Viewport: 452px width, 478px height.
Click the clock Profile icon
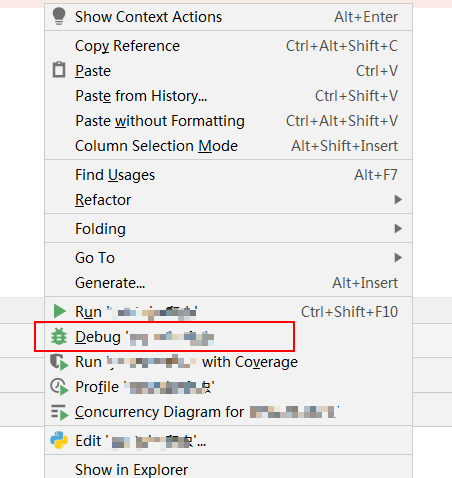click(59, 387)
